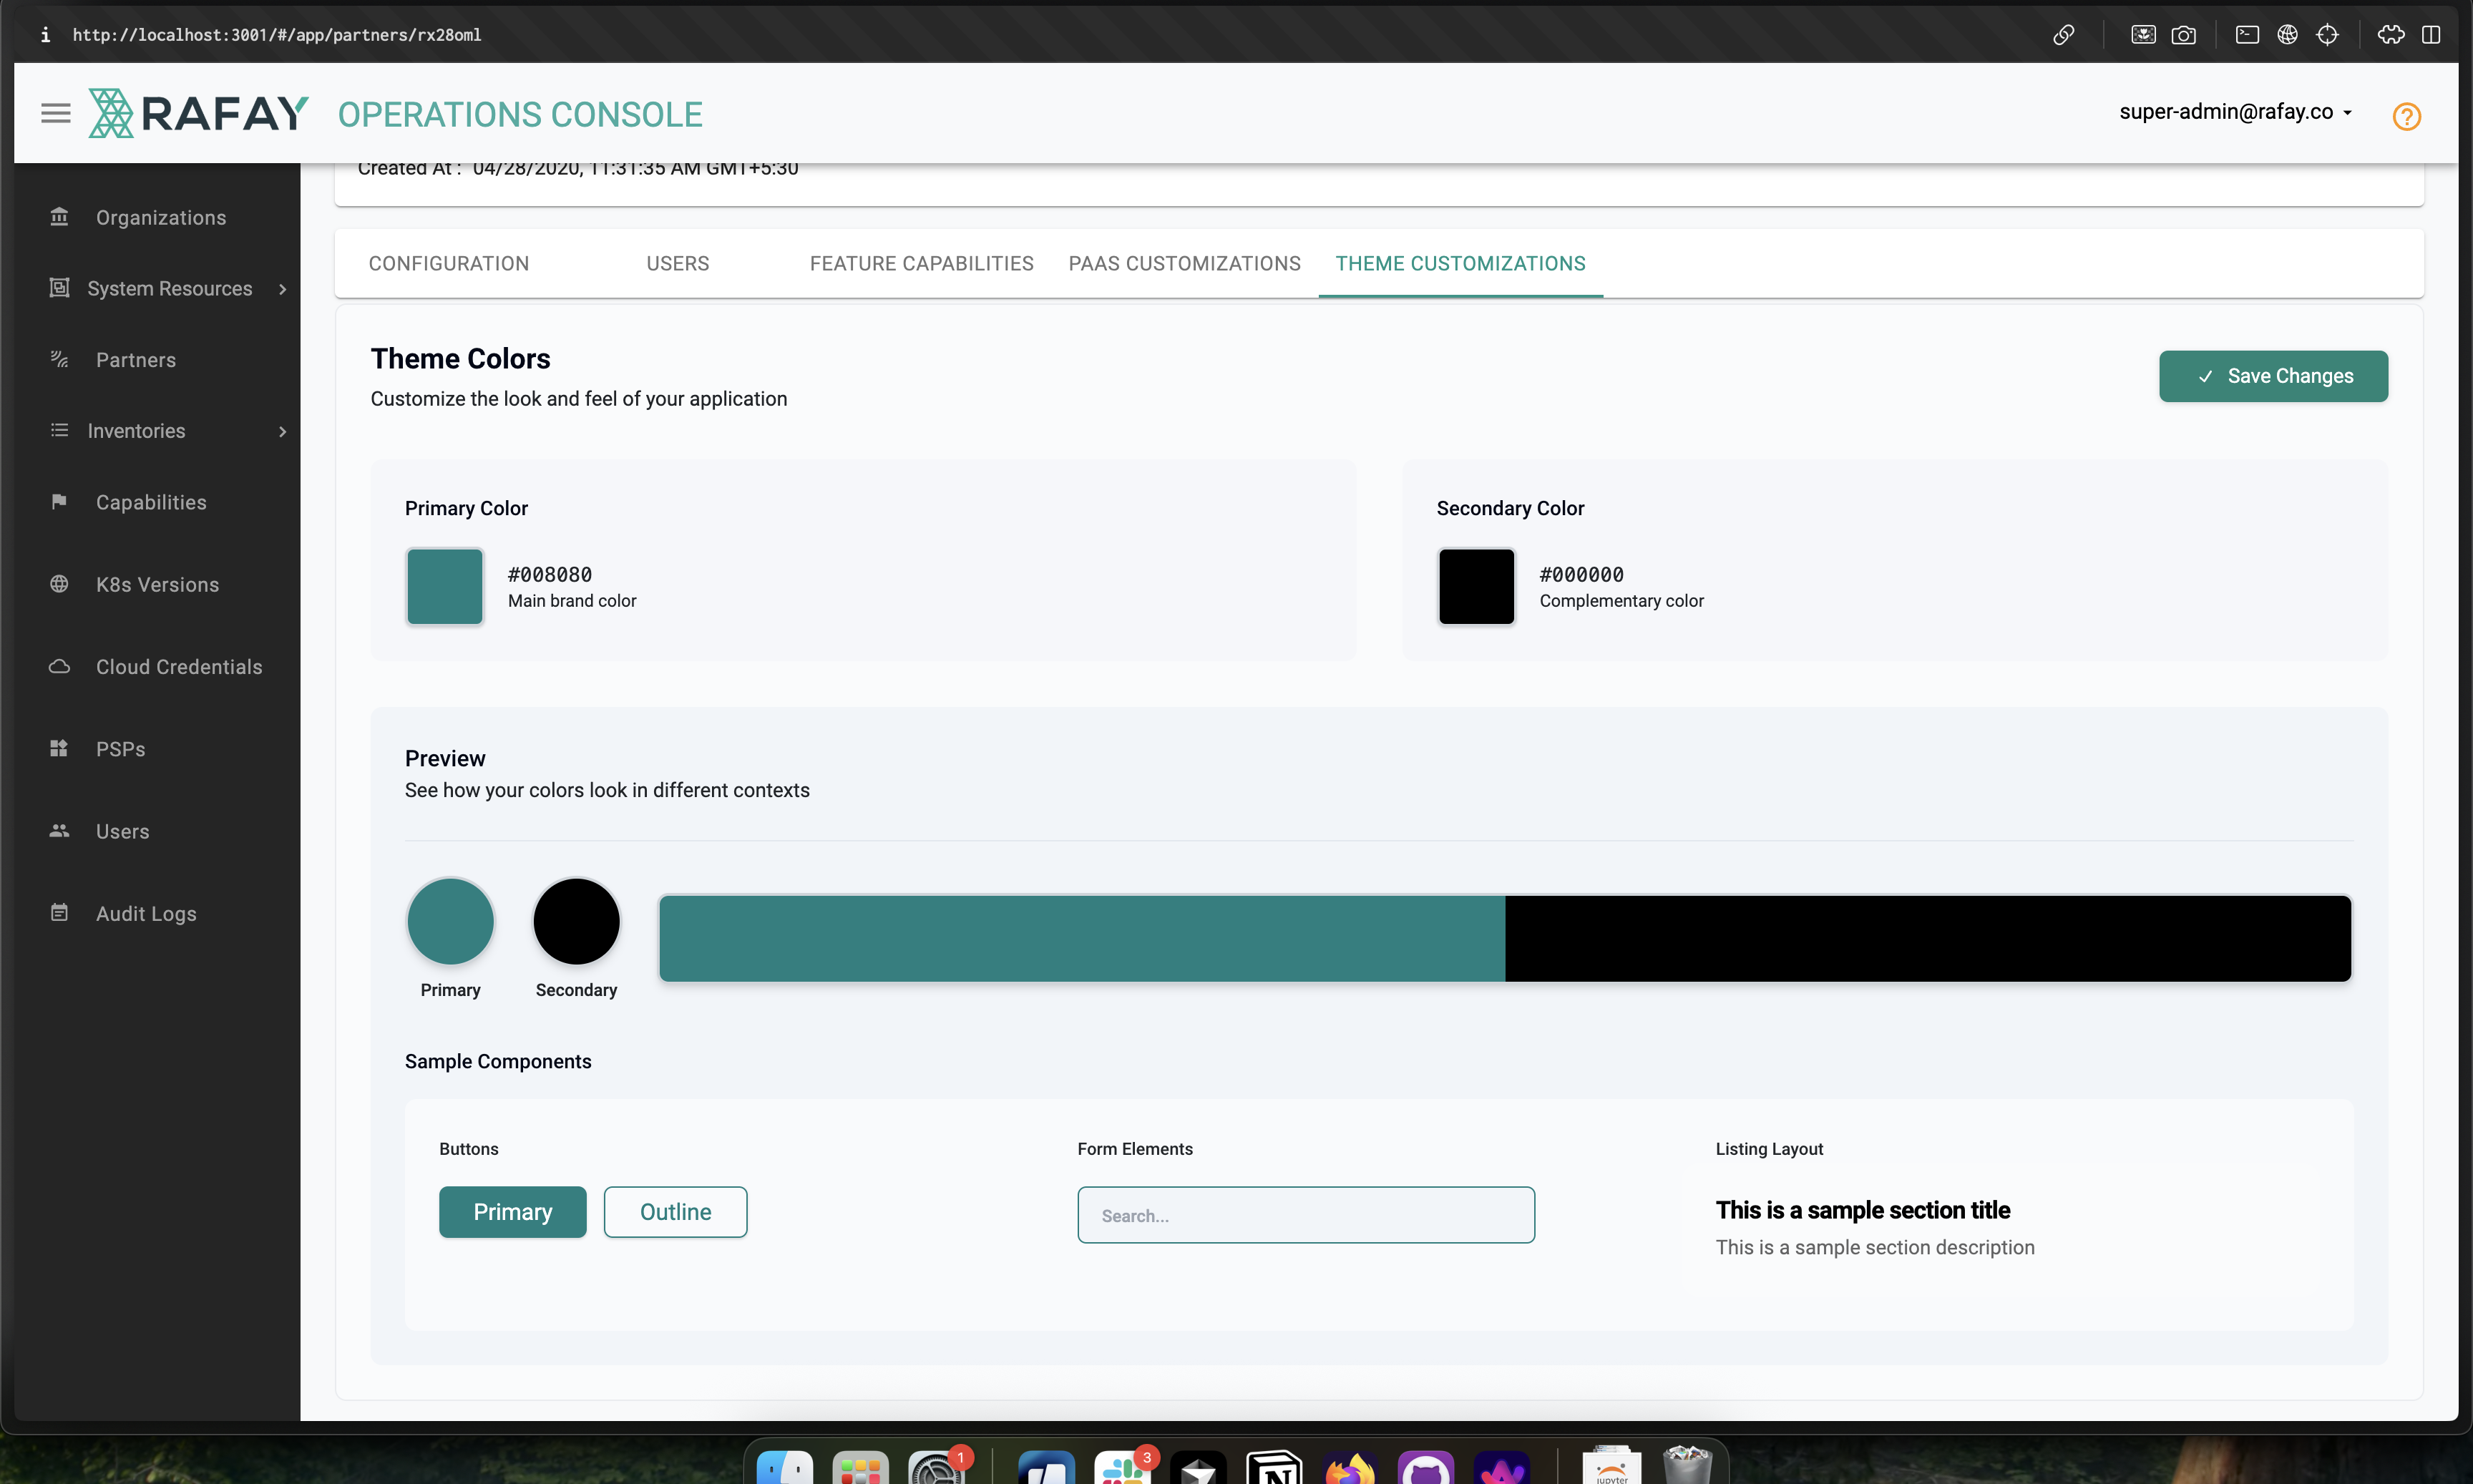This screenshot has width=2473, height=1484.
Task: Click the Organizations bank icon
Action: [59, 216]
